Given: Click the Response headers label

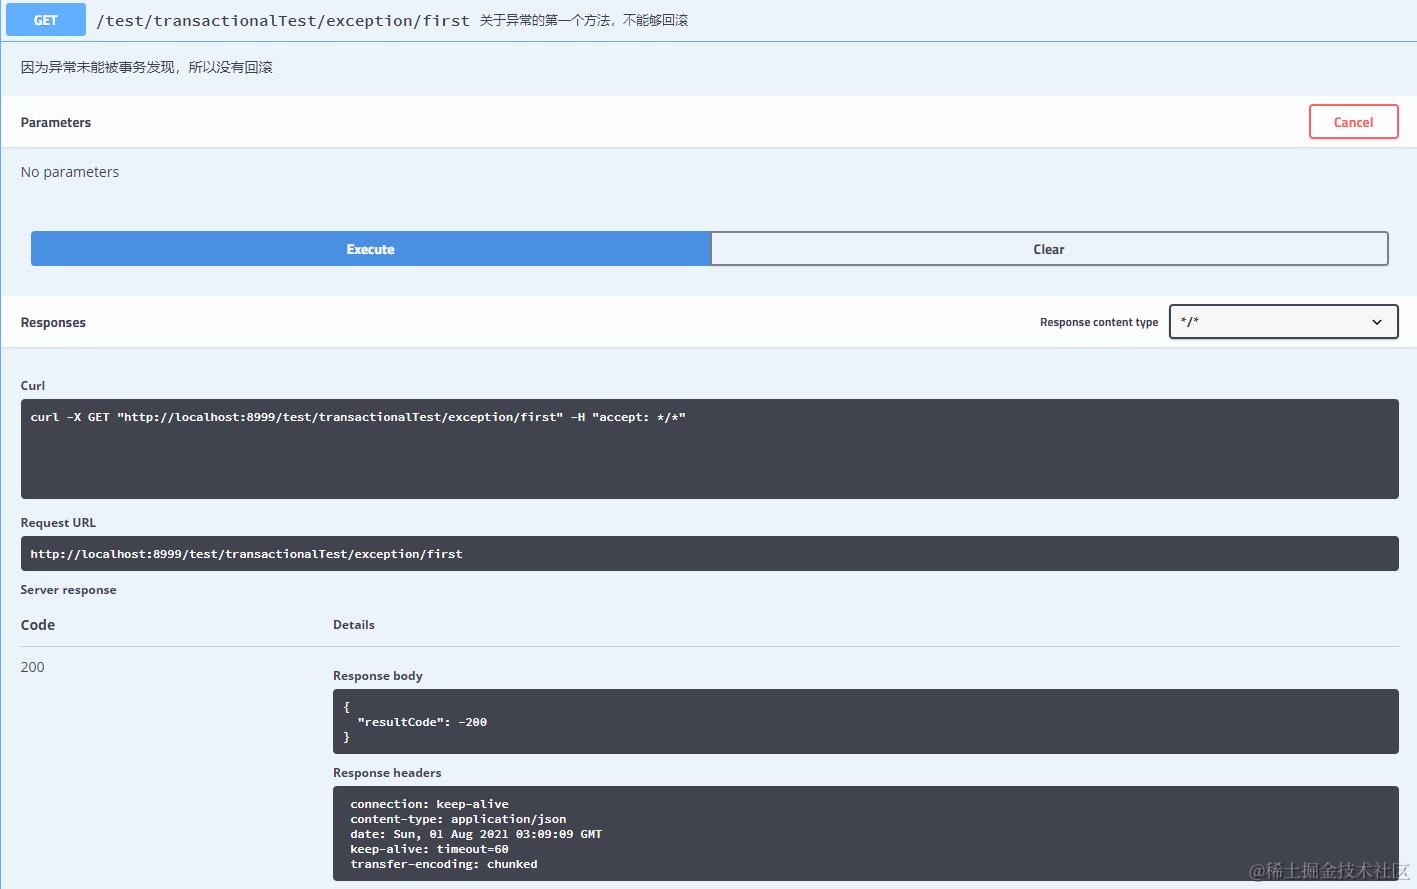Looking at the screenshot, I should click(x=387, y=773).
